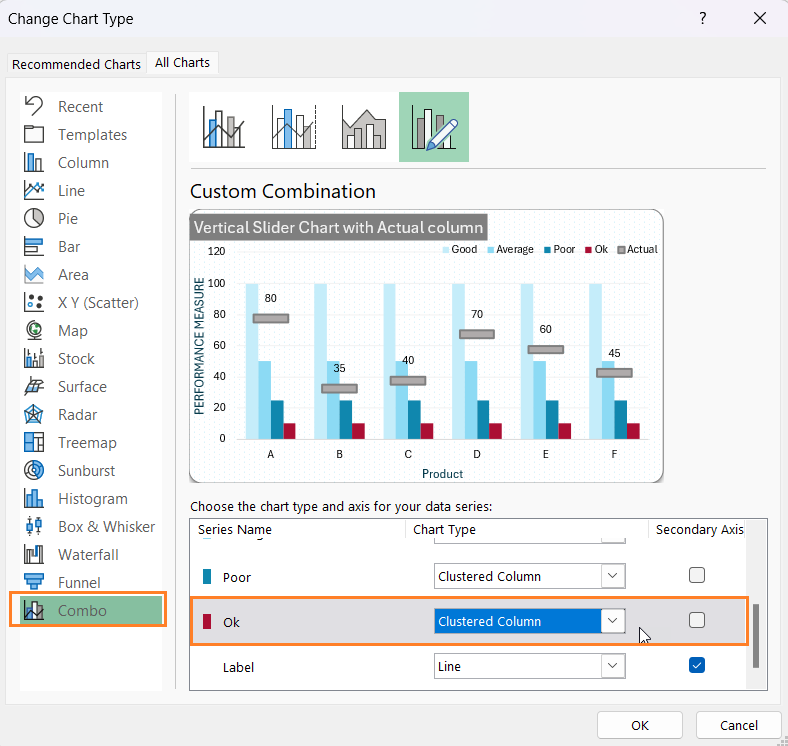This screenshot has height=746, width=788.
Task: Select the Ok series name row
Action: tap(231, 622)
